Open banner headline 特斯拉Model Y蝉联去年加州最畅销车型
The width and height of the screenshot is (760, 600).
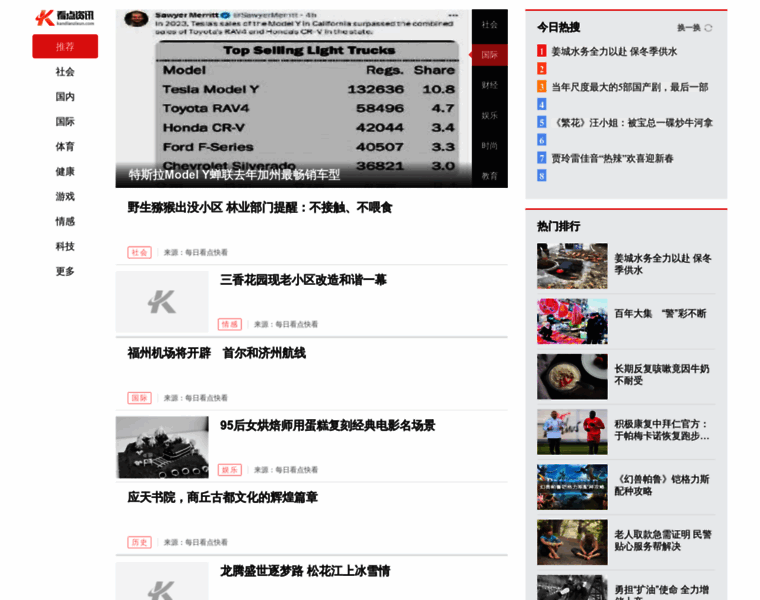coord(234,174)
